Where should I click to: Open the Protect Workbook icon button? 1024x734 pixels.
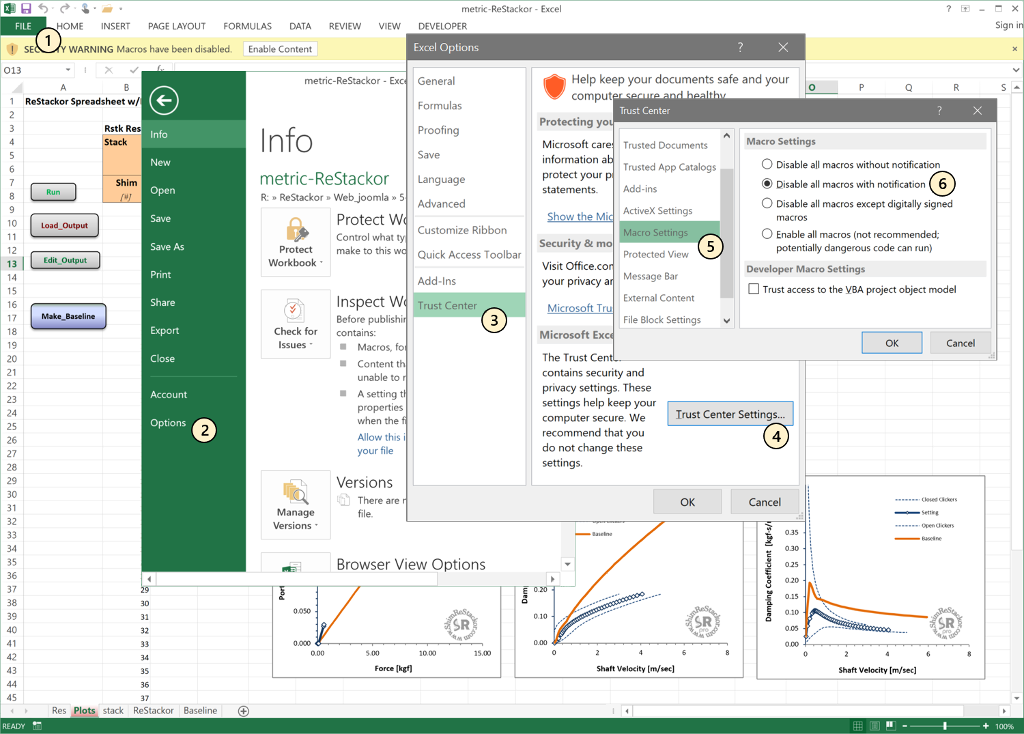(295, 242)
